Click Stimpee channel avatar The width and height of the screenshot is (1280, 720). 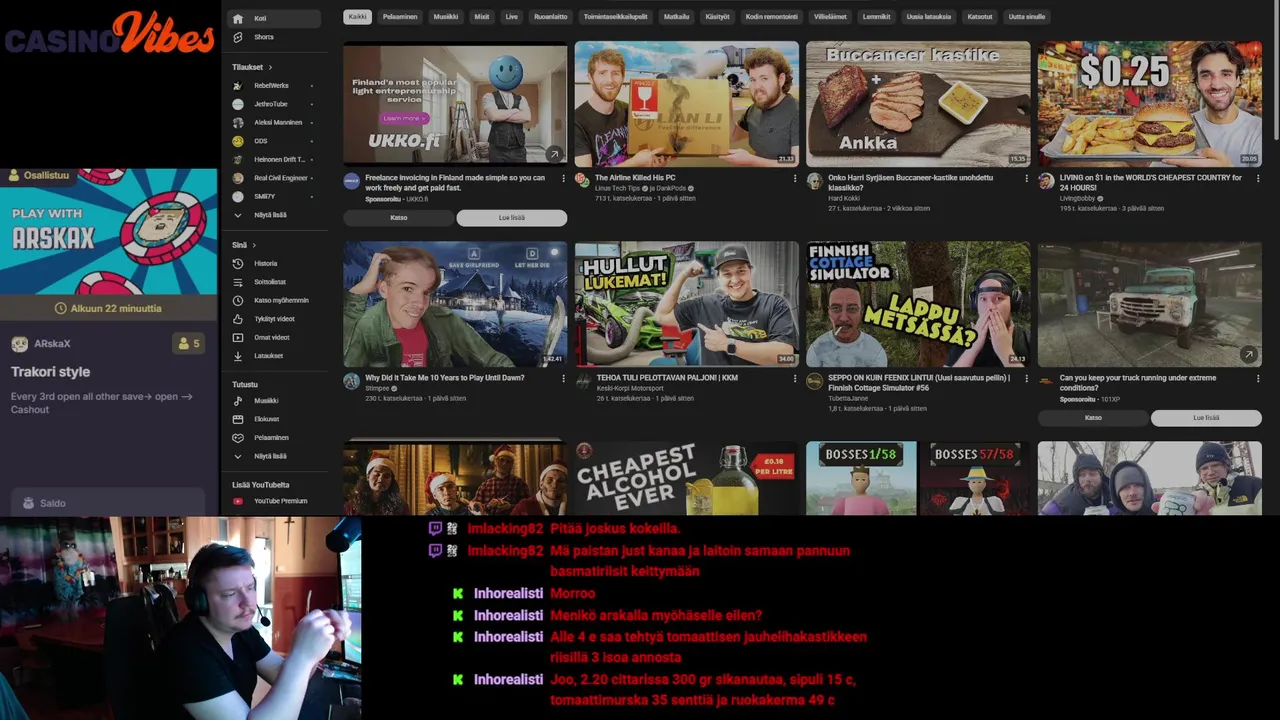point(351,381)
